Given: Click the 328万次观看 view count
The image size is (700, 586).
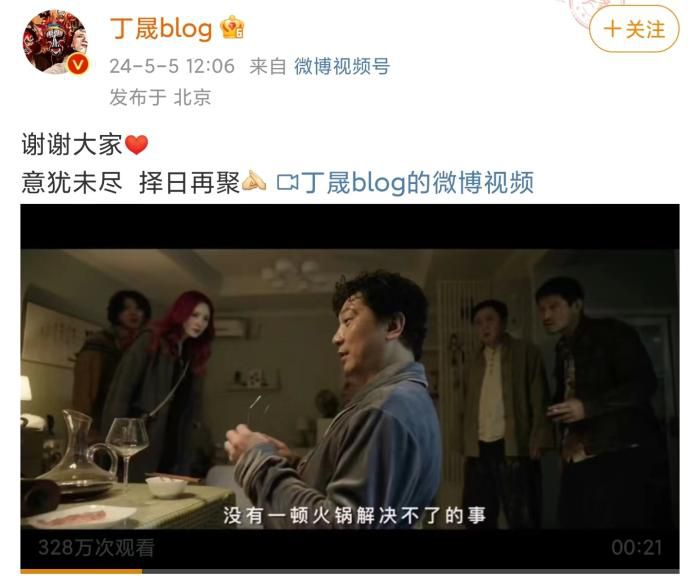Looking at the screenshot, I should pos(96,548).
